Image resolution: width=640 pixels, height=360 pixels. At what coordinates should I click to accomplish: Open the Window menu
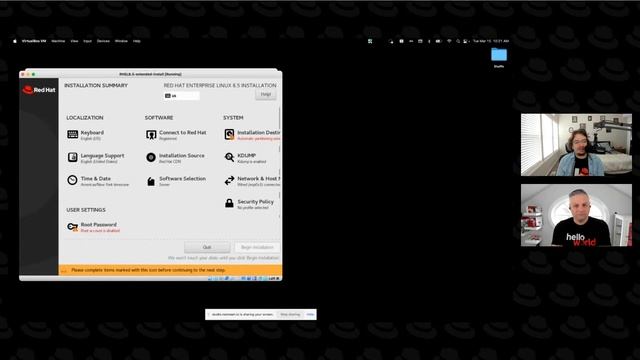pyautogui.click(x=121, y=41)
